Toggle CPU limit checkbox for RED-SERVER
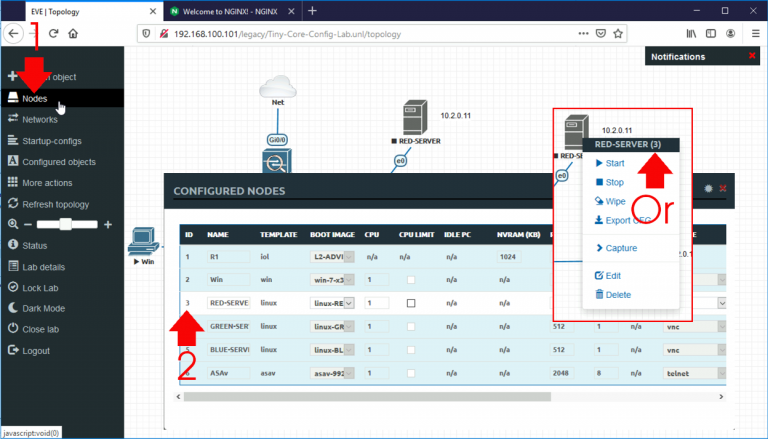The image size is (768, 439). click(x=411, y=303)
